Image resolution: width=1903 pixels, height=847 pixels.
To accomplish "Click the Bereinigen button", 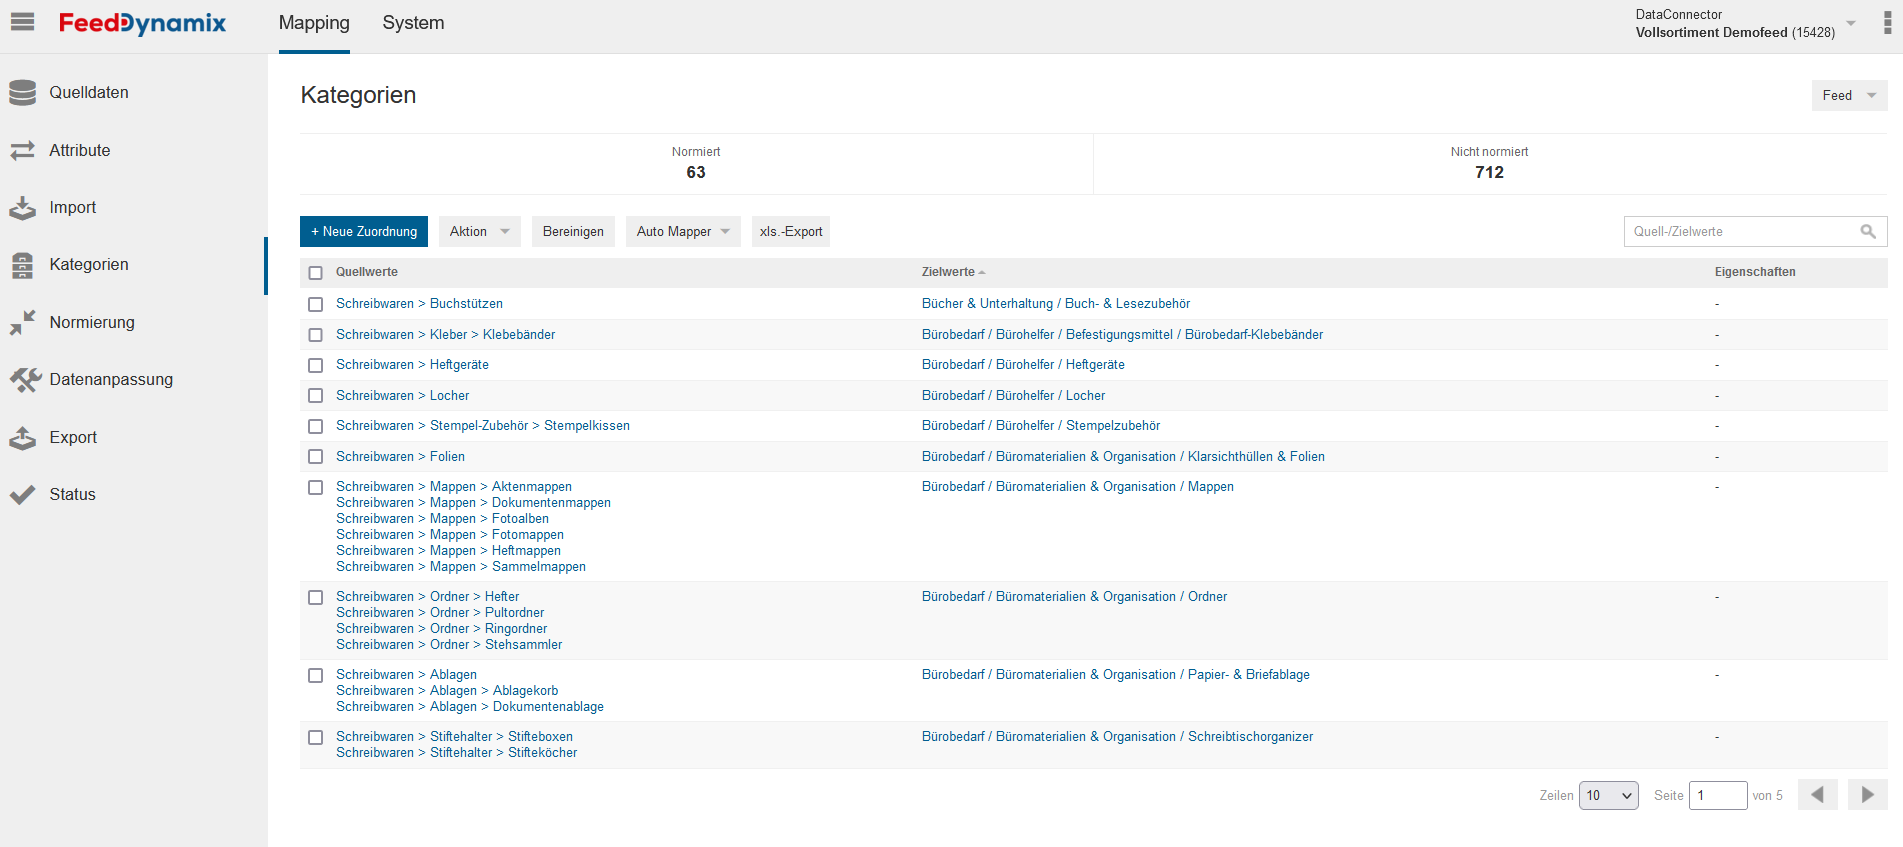I will click(x=573, y=232).
